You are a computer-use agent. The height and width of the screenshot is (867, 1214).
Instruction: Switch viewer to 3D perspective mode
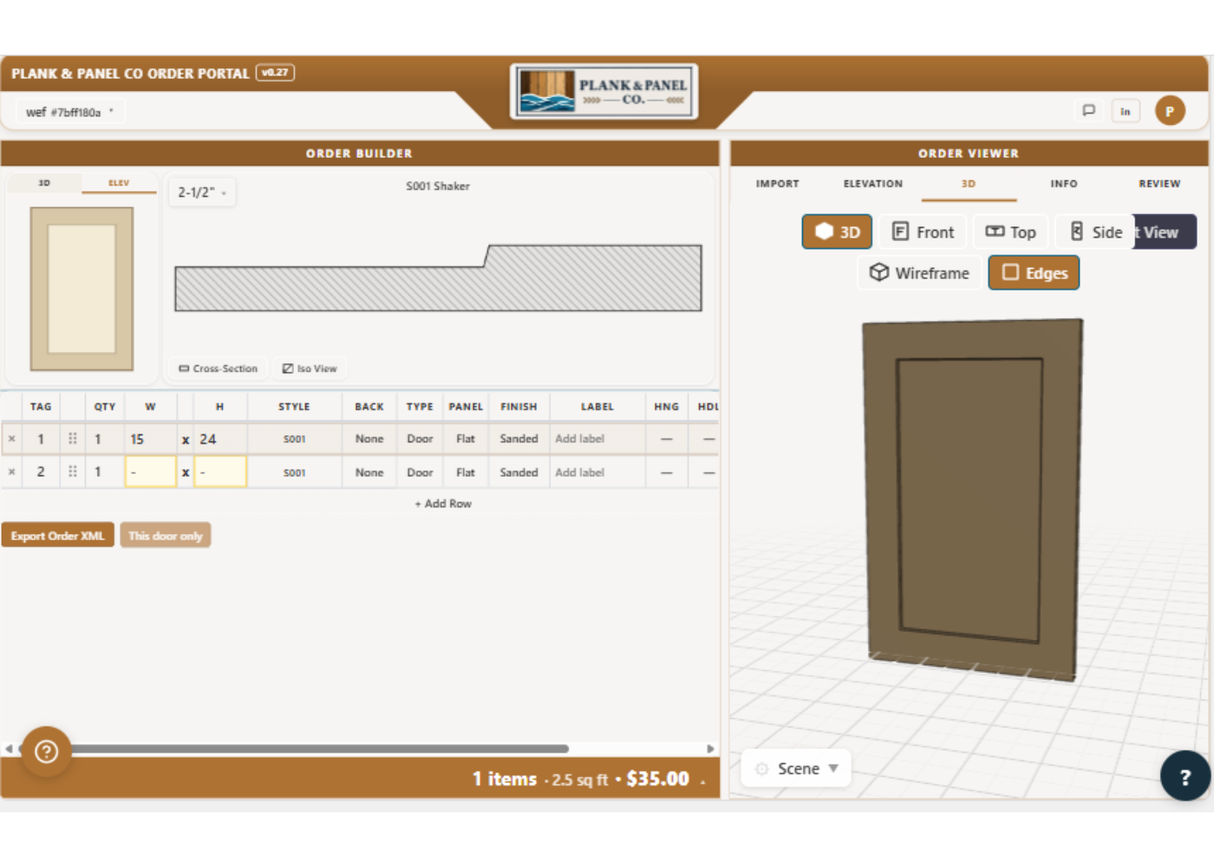click(838, 232)
